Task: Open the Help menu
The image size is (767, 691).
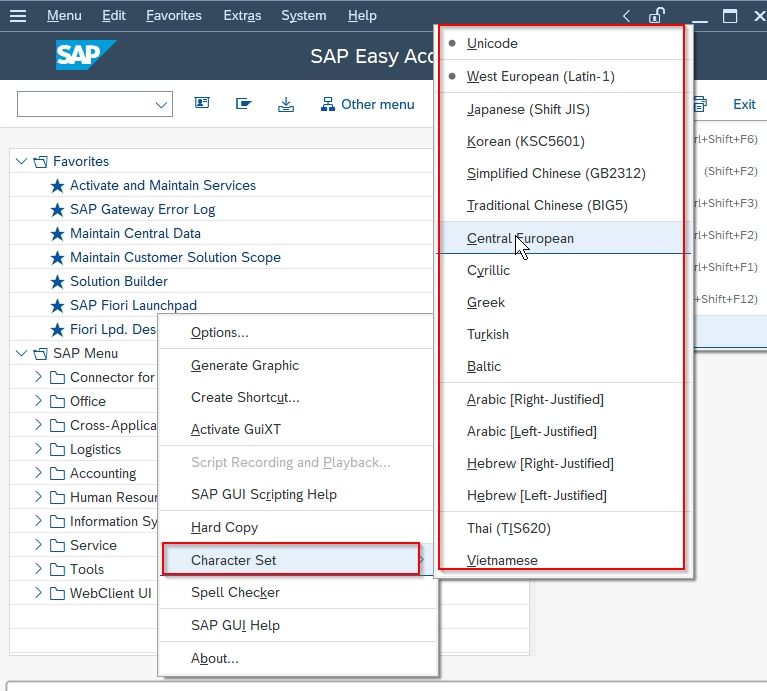Action: pyautogui.click(x=362, y=16)
